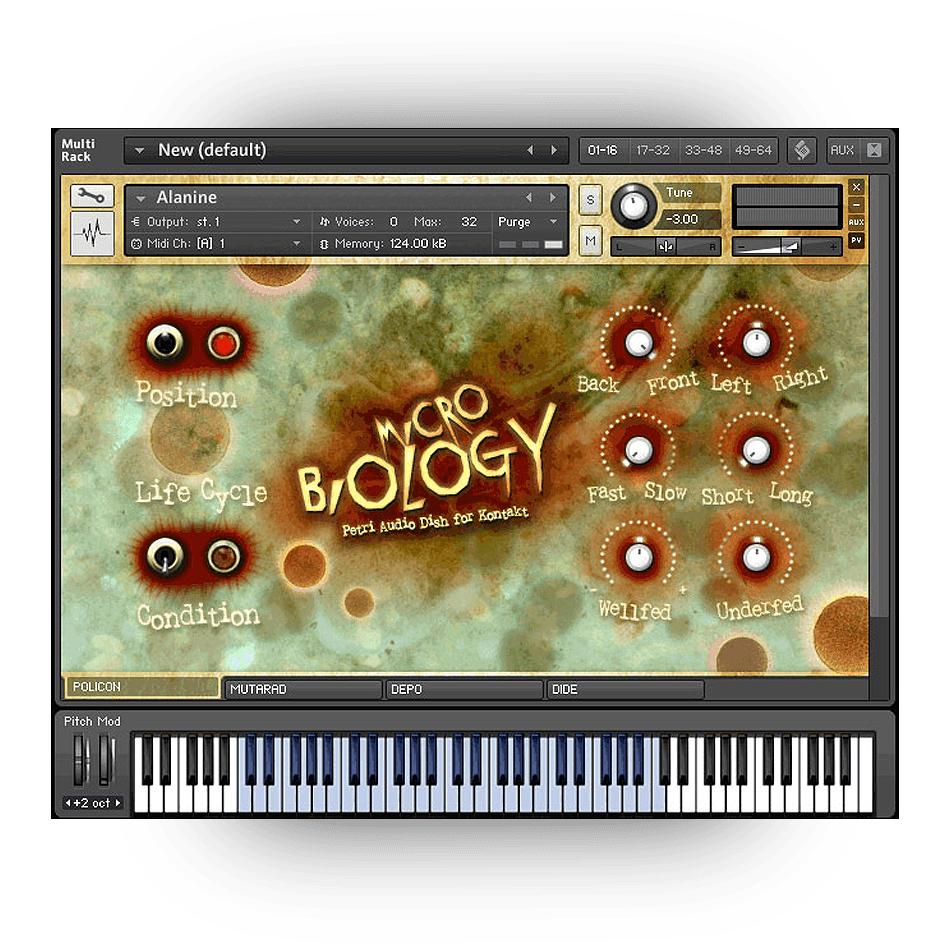
Task: Solo the instrument with S button
Action: pos(590,200)
